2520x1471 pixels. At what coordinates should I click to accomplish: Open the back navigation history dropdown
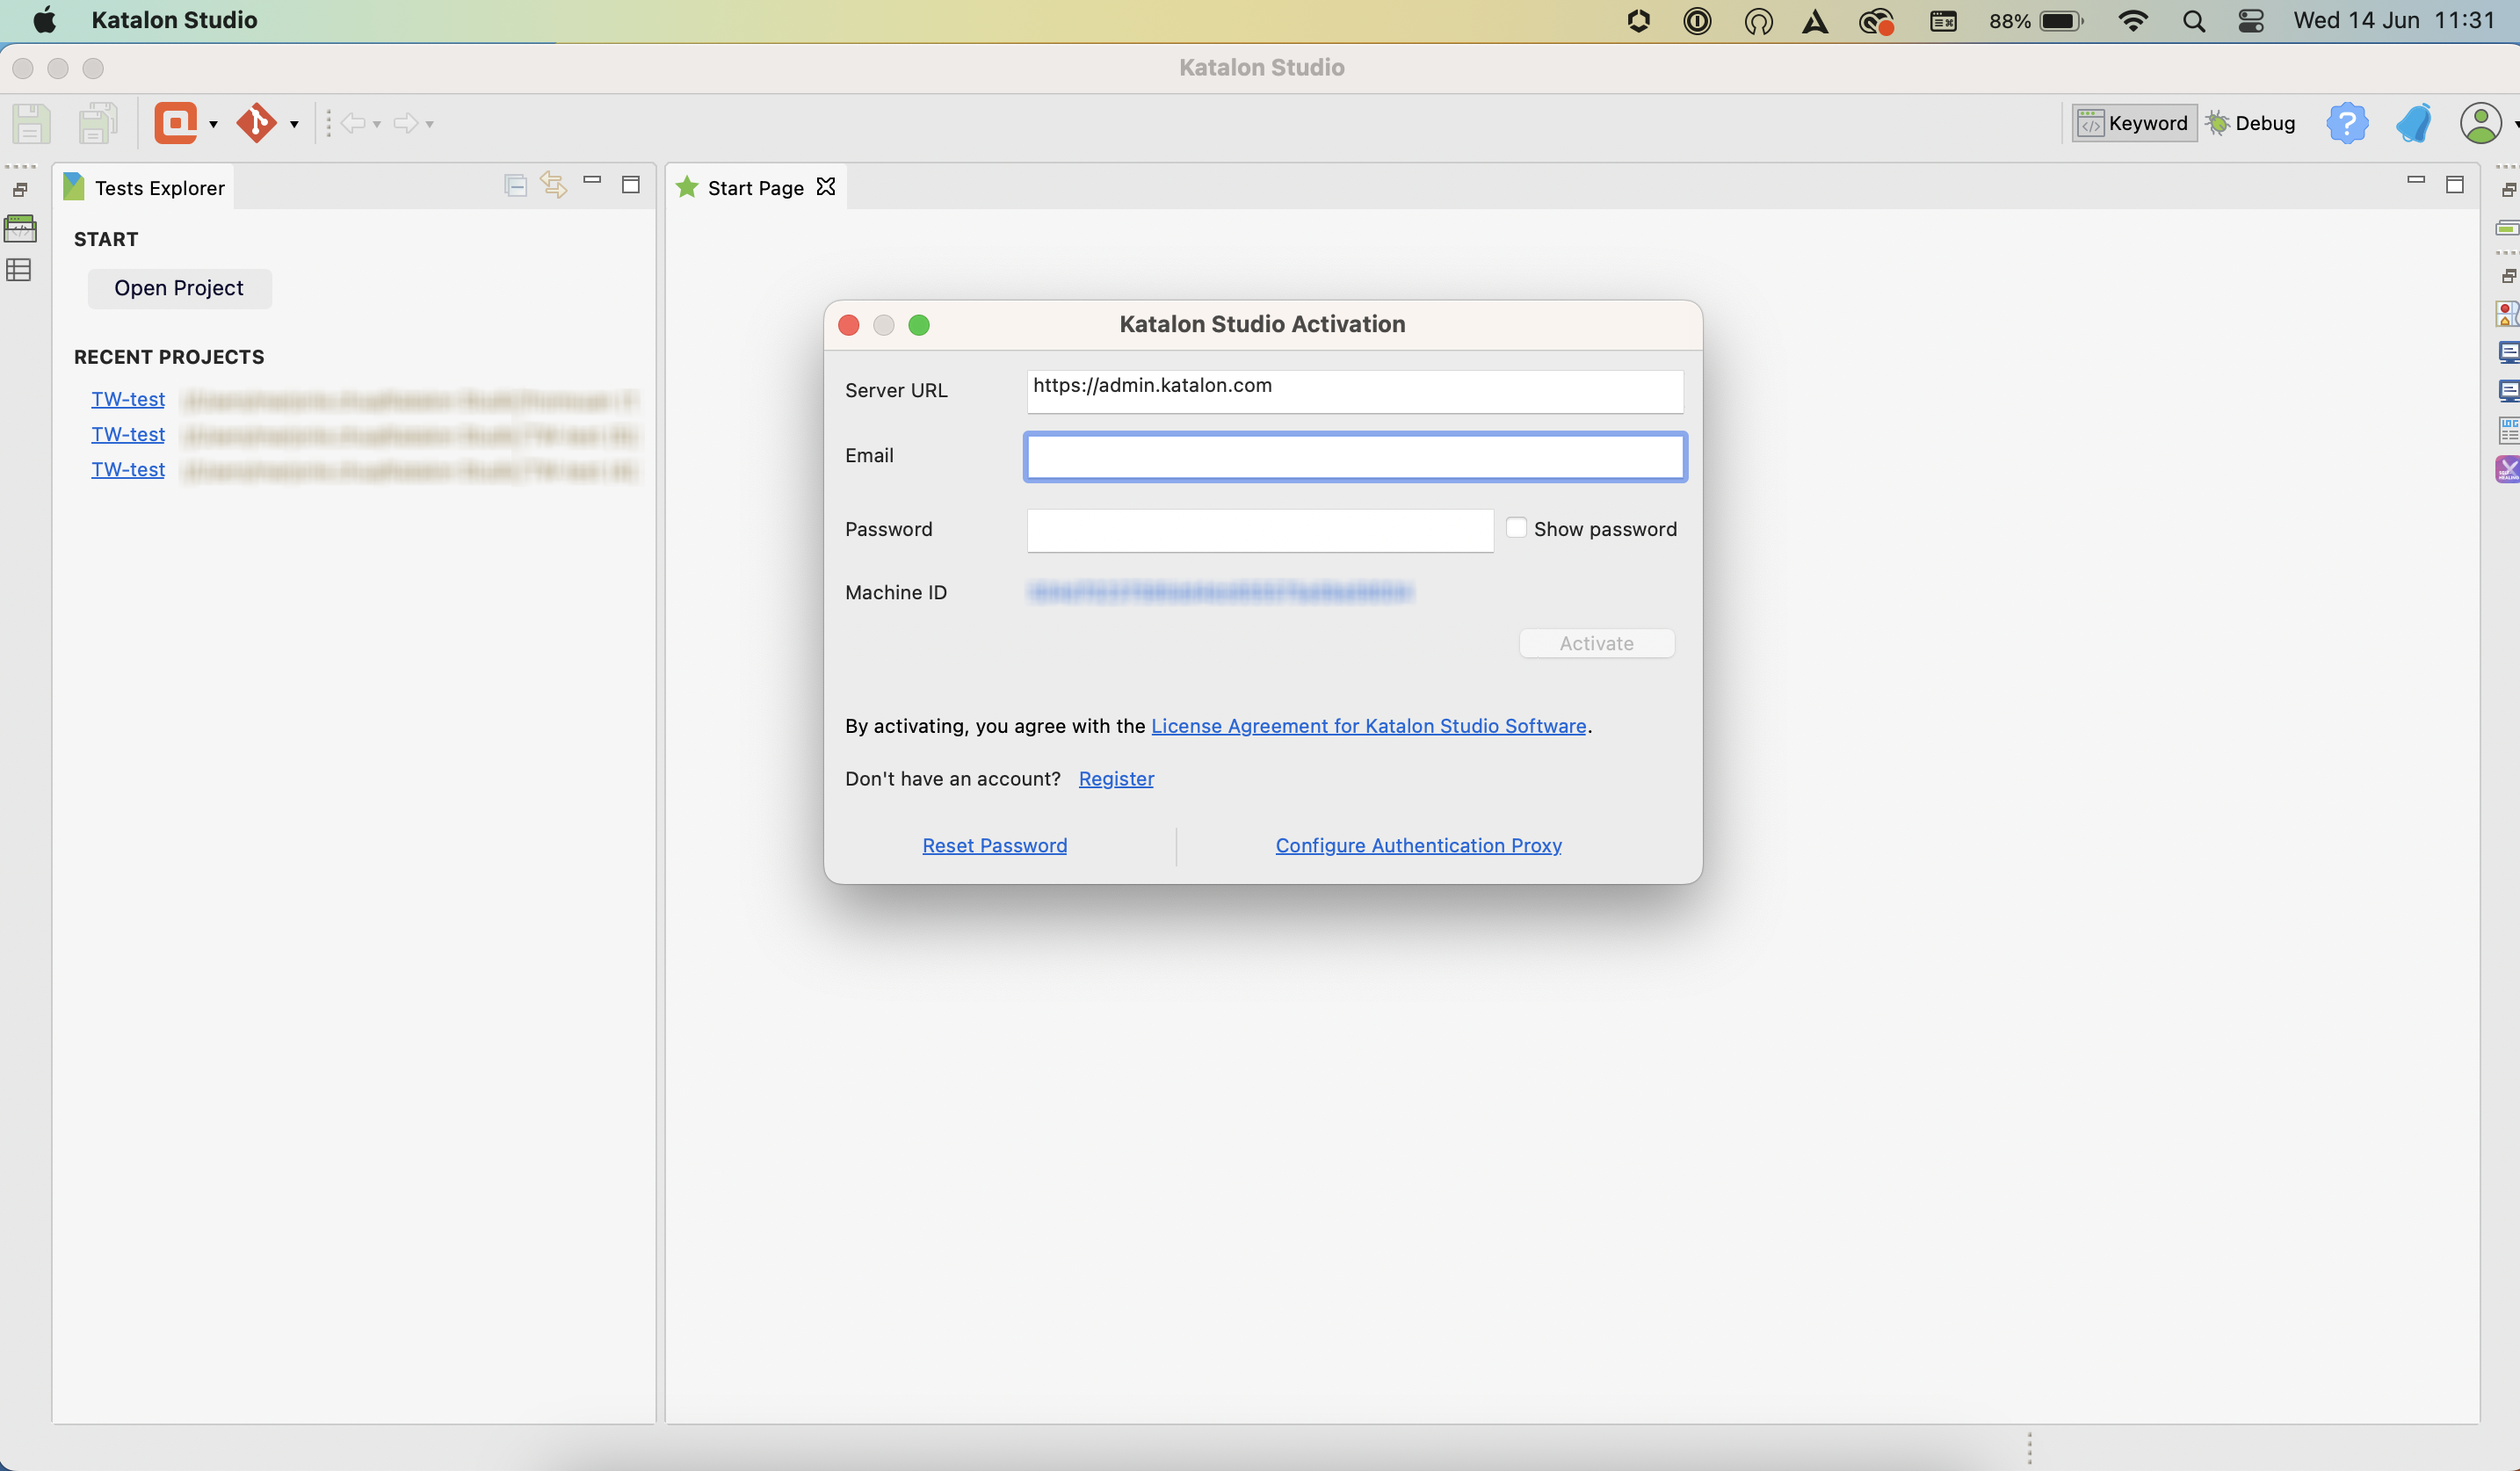pos(377,124)
